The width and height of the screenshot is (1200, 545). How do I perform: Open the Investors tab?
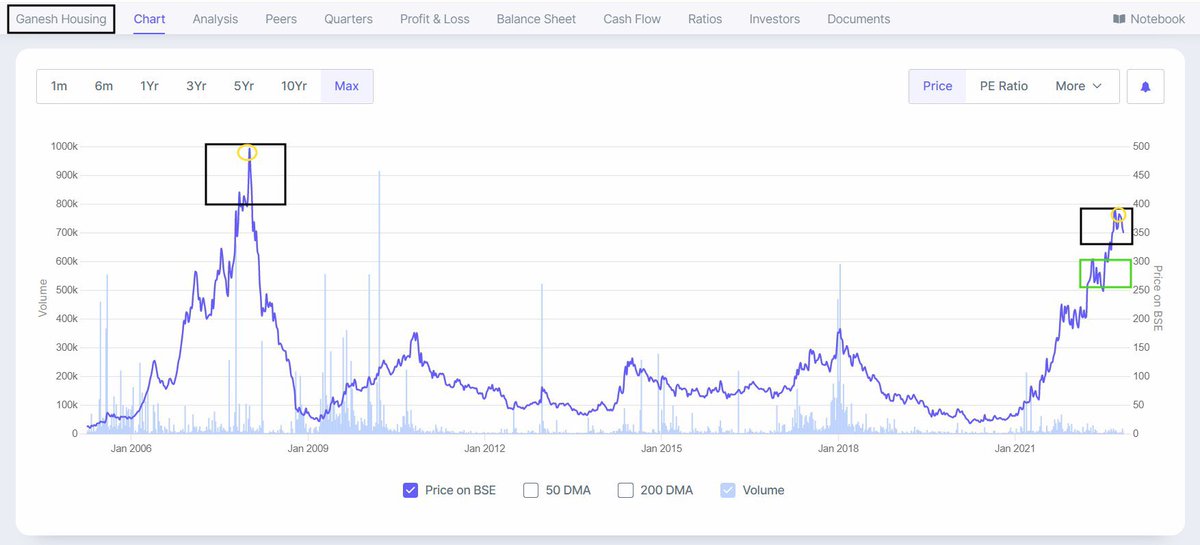pos(775,19)
